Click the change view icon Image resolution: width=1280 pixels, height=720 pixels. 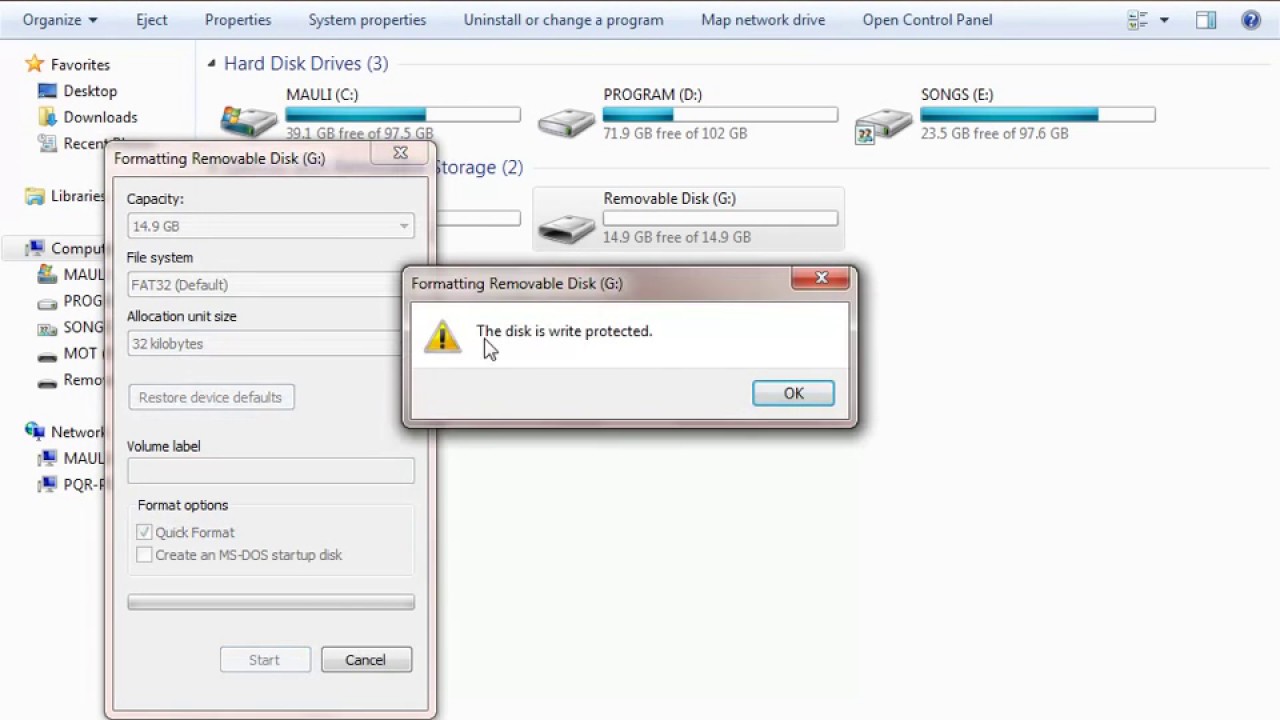pos(1137,20)
